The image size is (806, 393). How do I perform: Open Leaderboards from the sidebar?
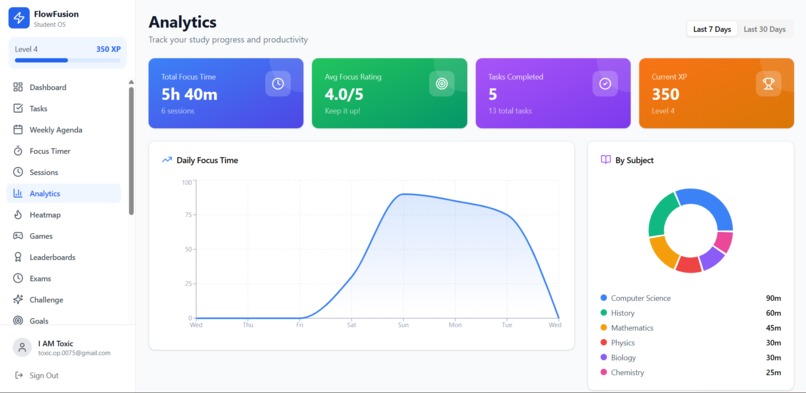point(64,257)
